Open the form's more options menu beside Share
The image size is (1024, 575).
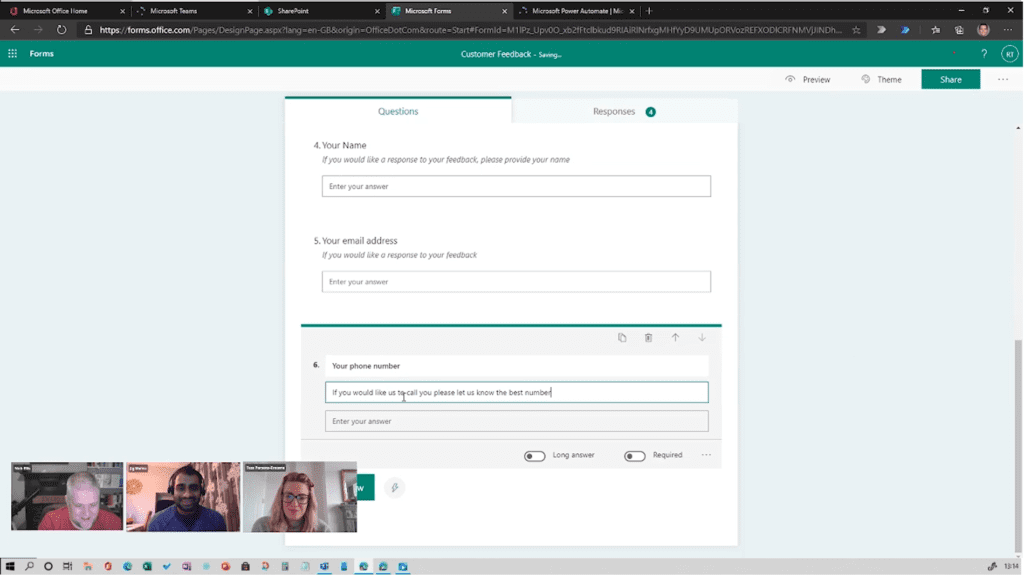1003,80
